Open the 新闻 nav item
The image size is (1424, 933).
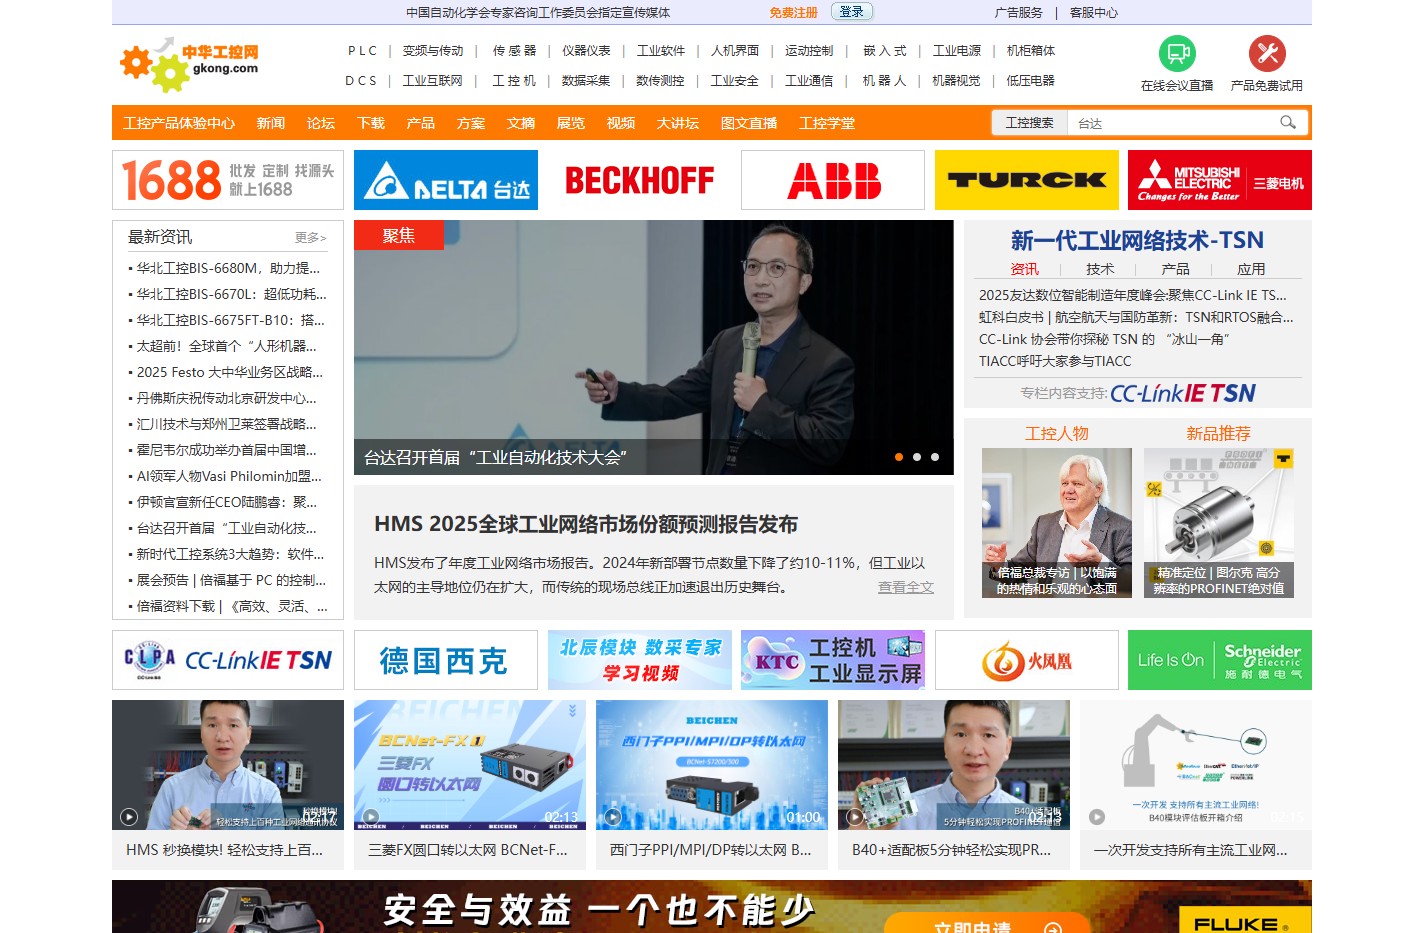click(x=271, y=123)
